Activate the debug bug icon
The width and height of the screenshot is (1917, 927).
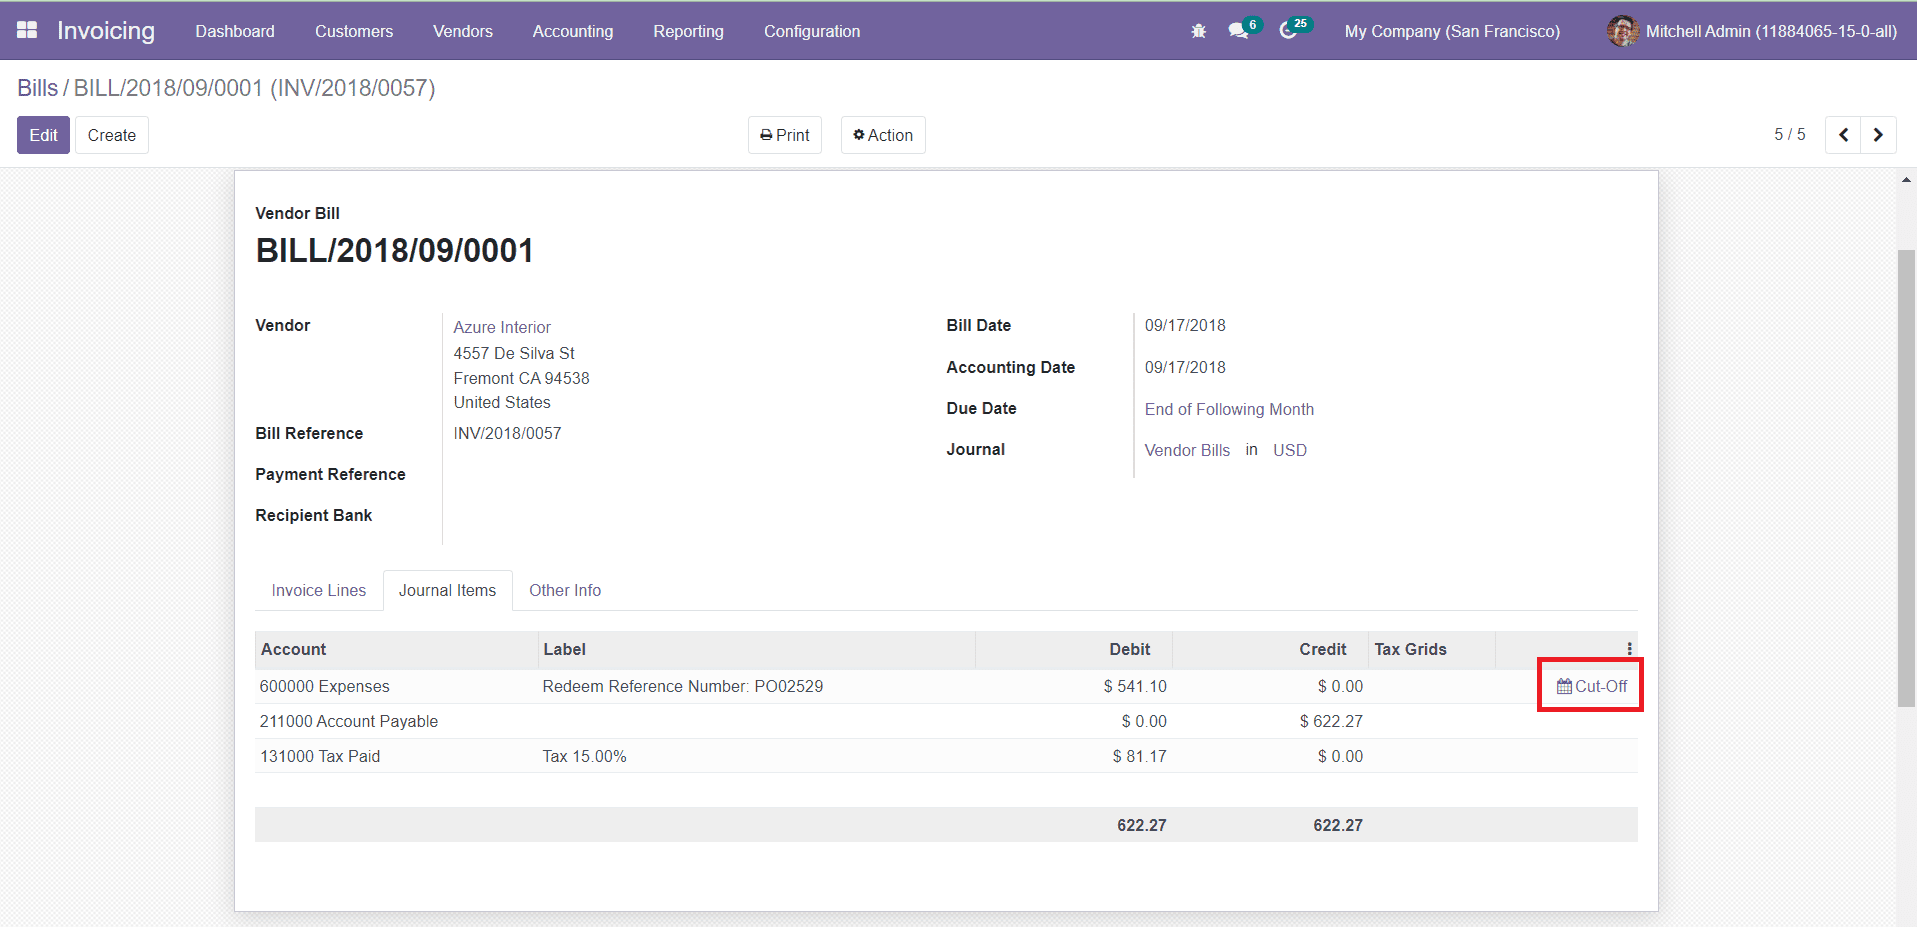point(1197,31)
